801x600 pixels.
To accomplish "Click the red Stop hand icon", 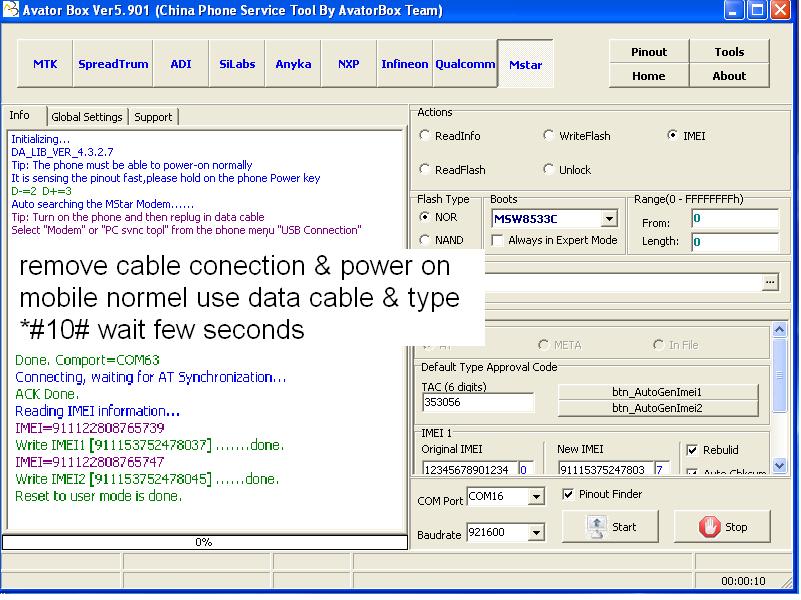I will click(709, 527).
